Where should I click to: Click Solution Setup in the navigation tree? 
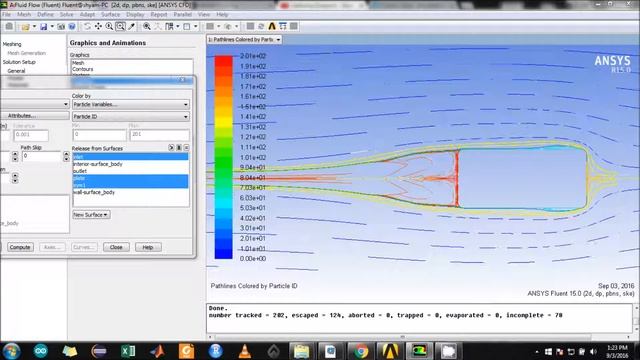(x=19, y=62)
